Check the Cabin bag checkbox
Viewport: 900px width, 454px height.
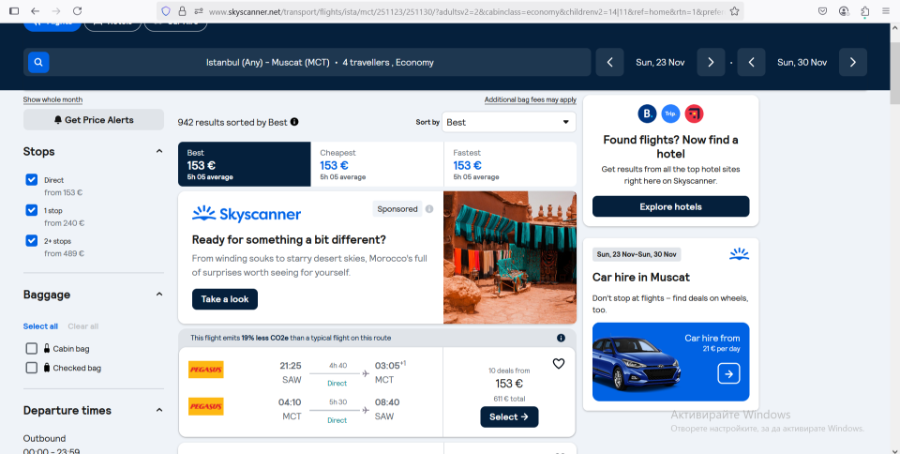pyautogui.click(x=32, y=348)
